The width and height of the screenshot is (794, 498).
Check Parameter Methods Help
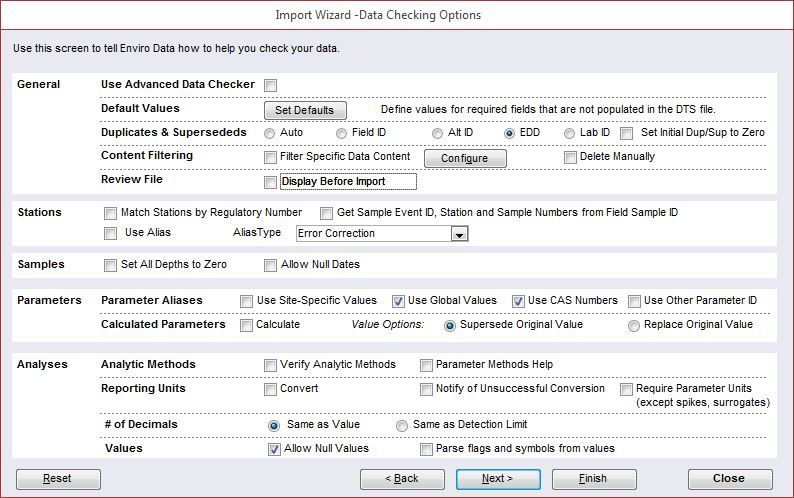point(426,365)
